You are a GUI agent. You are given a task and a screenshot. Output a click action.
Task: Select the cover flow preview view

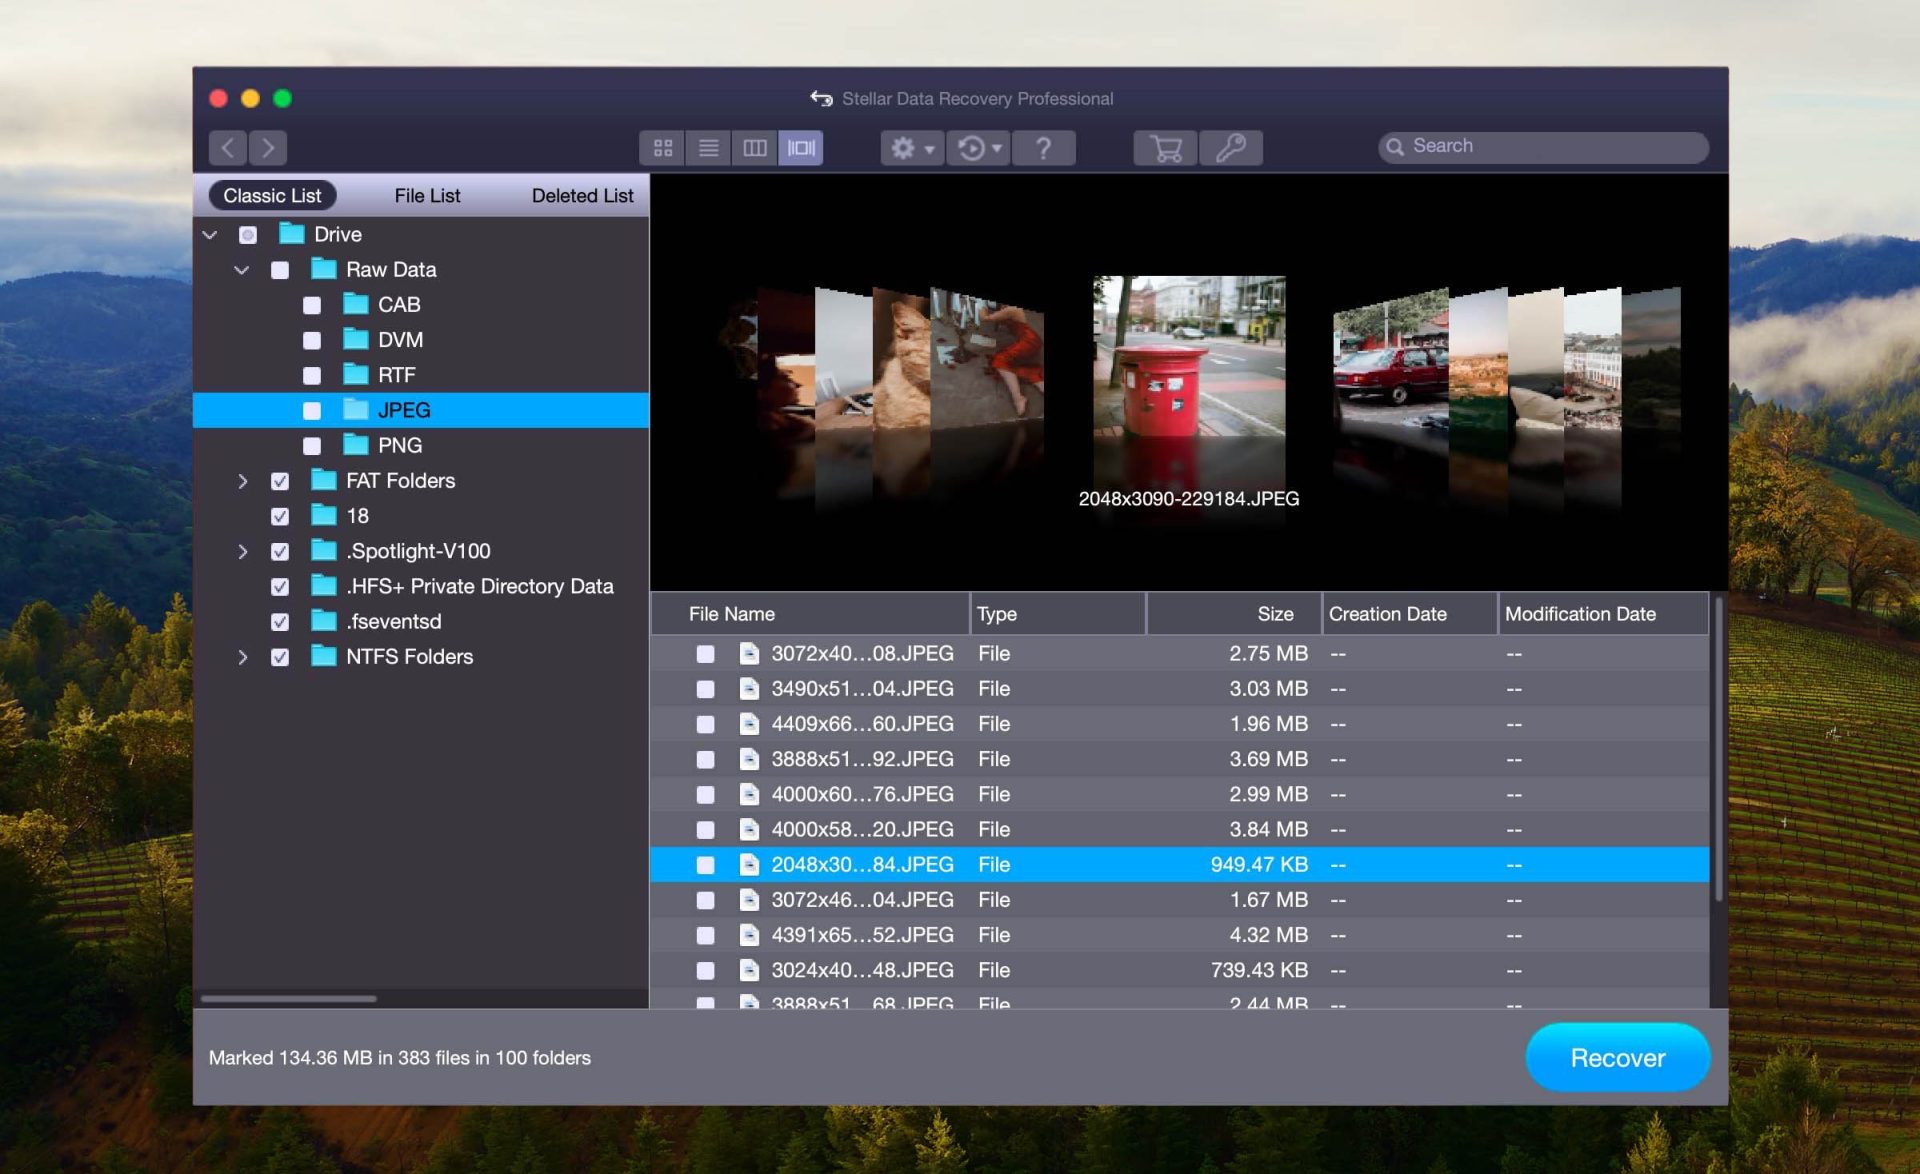pos(800,147)
